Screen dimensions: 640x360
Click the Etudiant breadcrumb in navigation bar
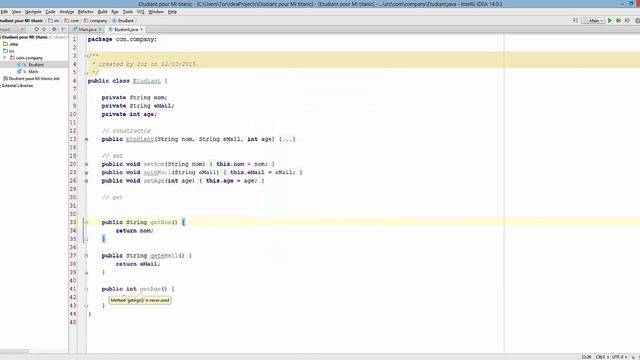click(123, 20)
